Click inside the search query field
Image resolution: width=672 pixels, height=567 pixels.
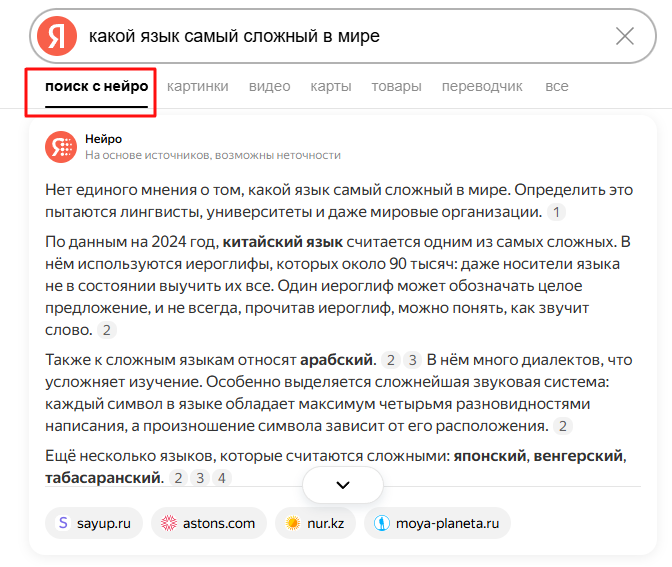(340, 36)
